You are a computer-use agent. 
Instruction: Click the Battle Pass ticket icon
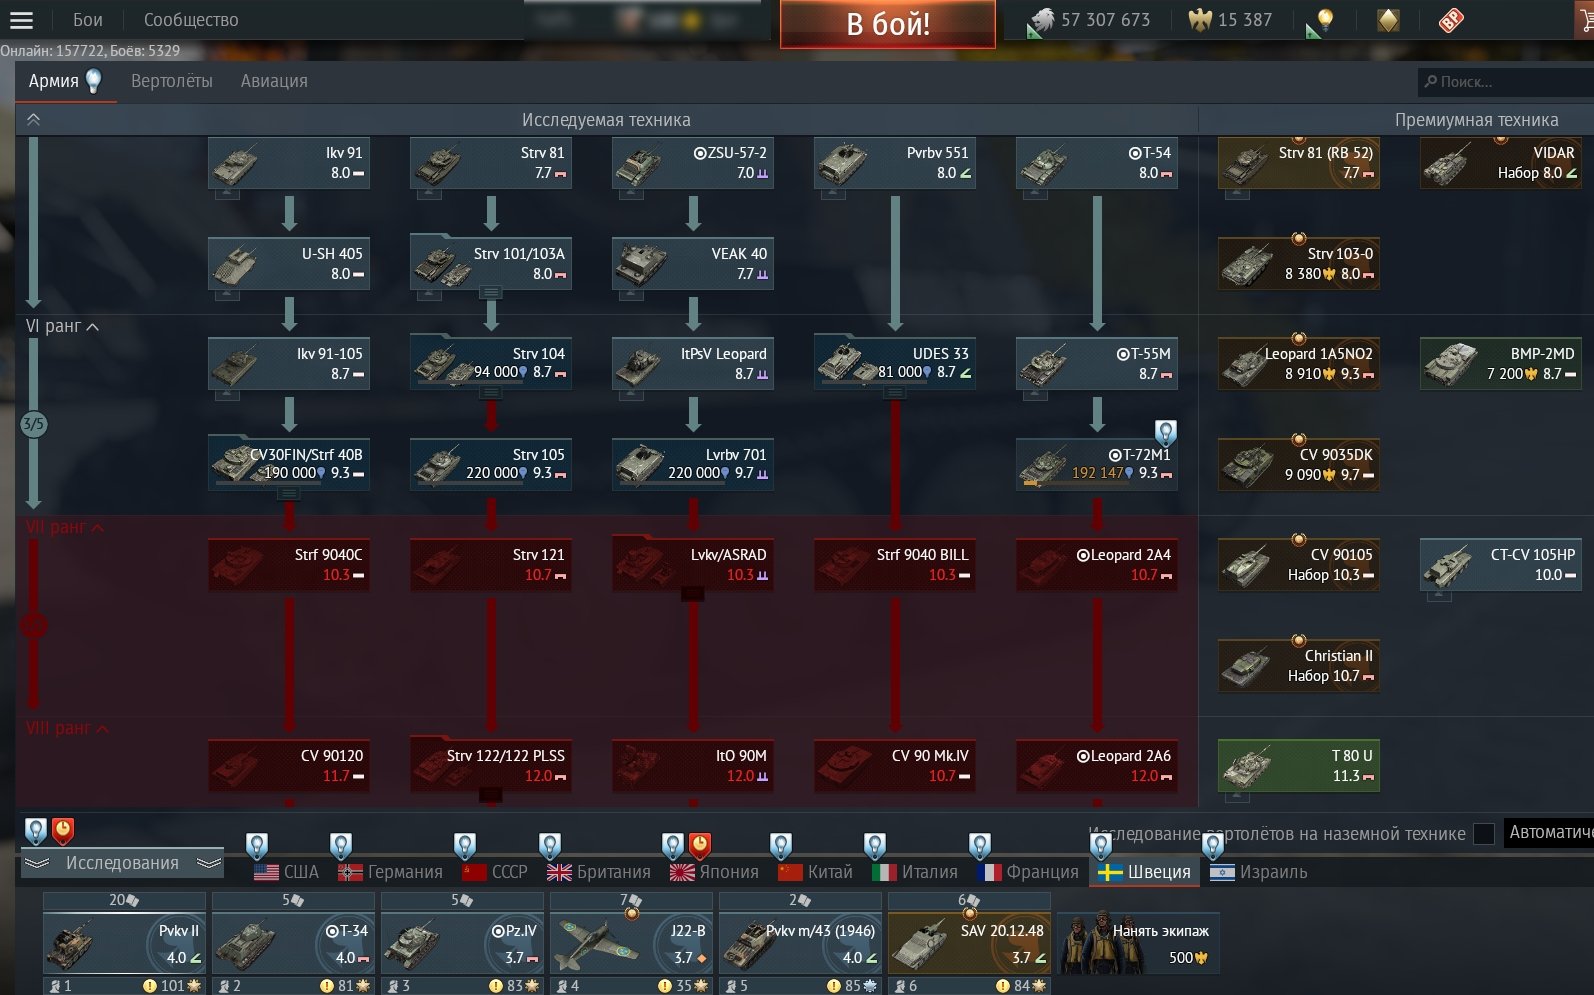(1451, 20)
